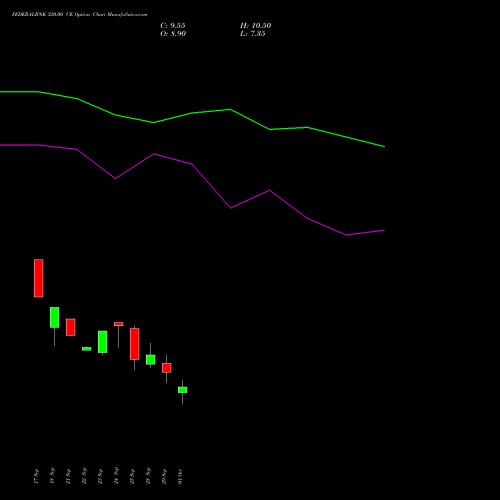Select the last green candlestick above 01 Oct
Viewport: 500px width, 500px height.
pyautogui.click(x=183, y=390)
